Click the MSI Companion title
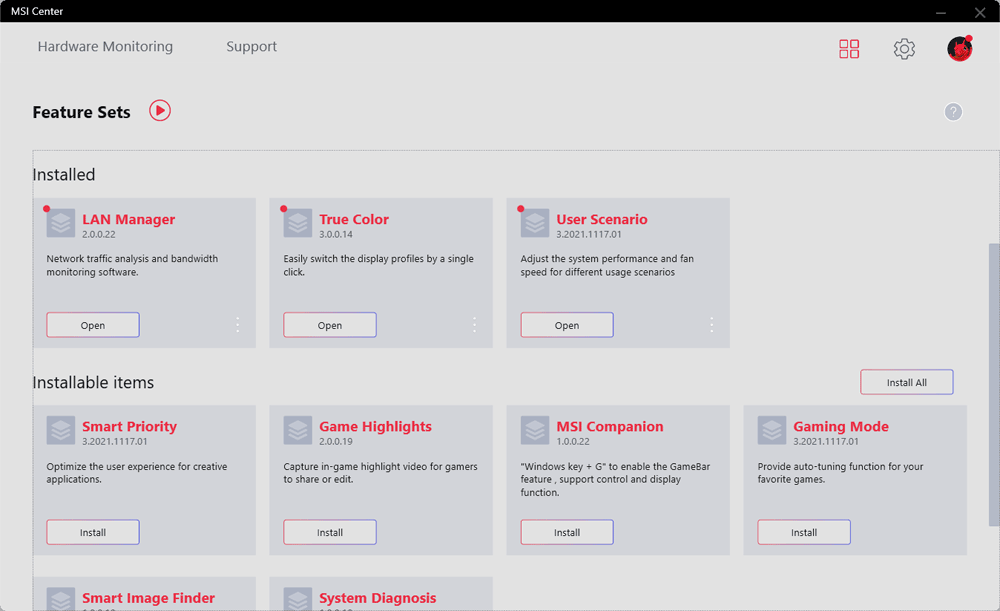Viewport: 1000px width, 611px height. tap(610, 427)
